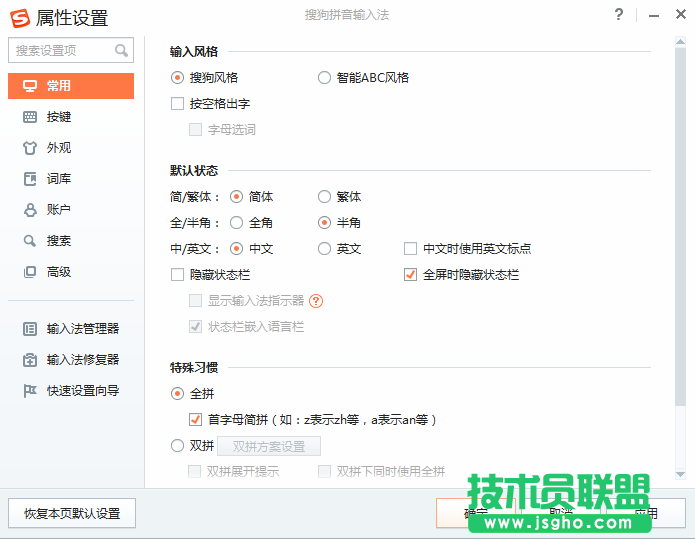Select 双拼 radio option

click(x=177, y=445)
